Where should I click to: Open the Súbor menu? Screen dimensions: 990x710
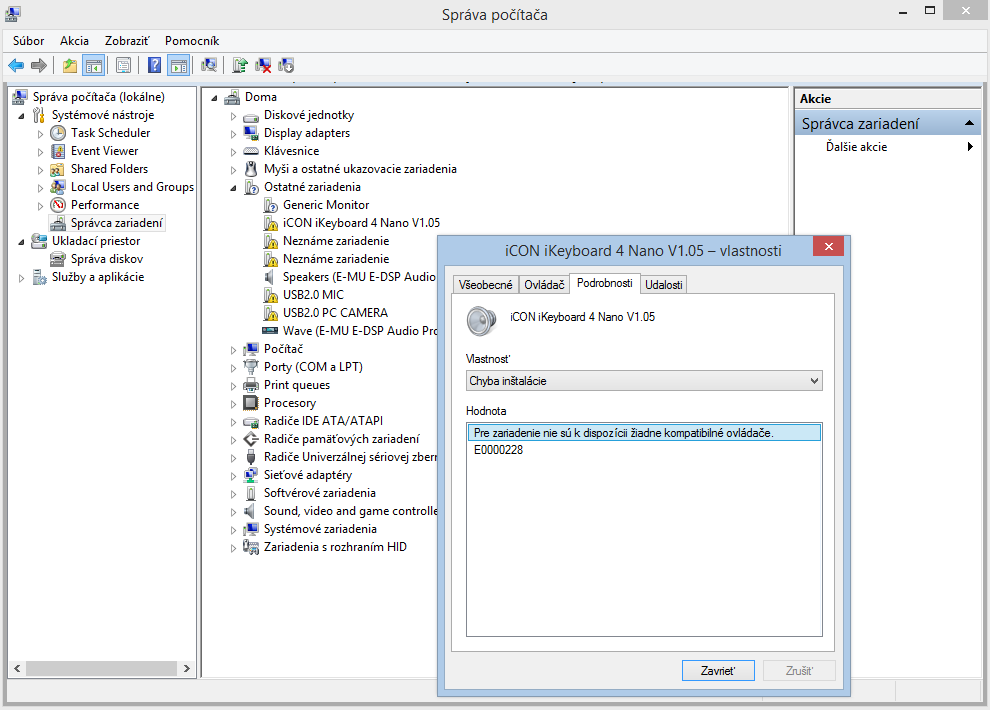[28, 41]
